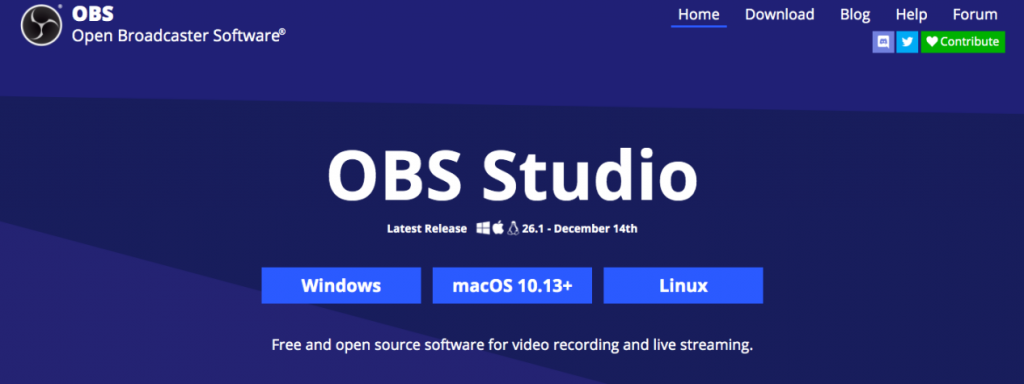The width and height of the screenshot is (1024, 384).
Task: Click the Linux penguin icon beside Latest Release
Action: [x=513, y=228]
